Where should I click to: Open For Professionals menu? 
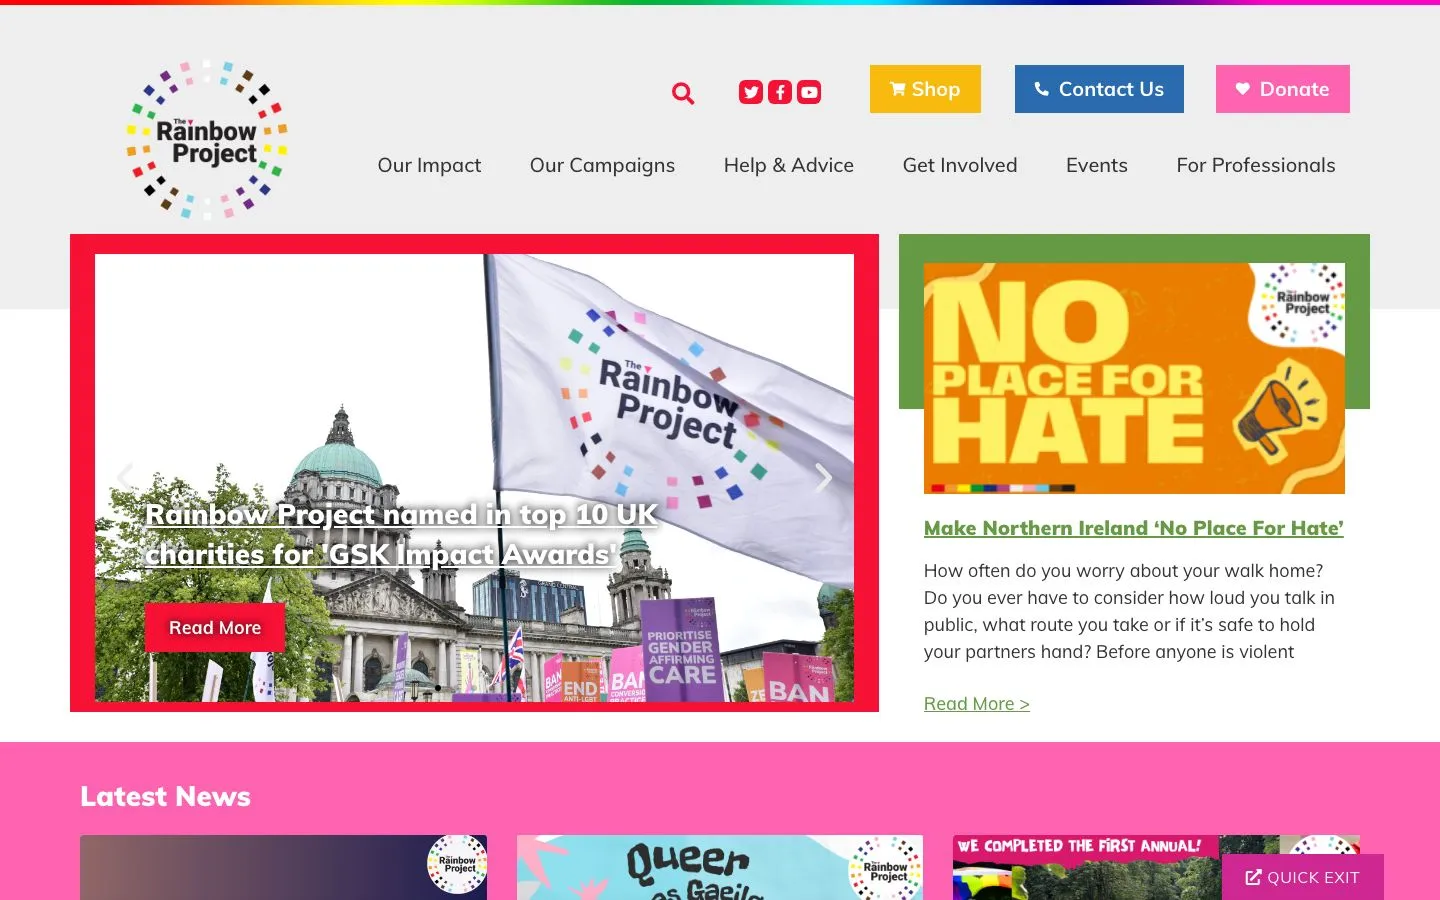1256,165
